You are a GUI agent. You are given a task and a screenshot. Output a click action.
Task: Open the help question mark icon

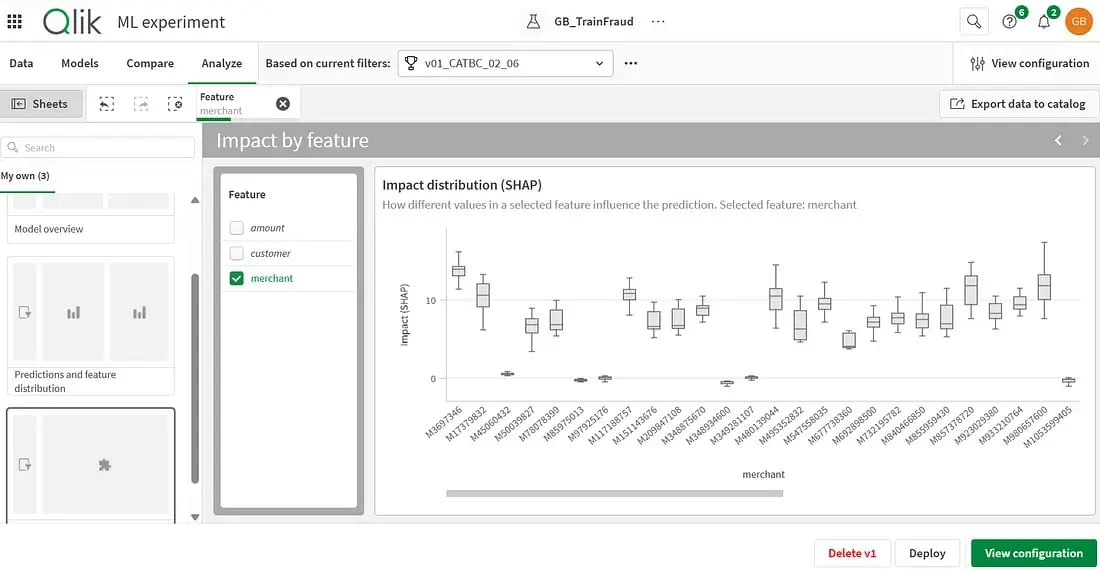pos(1009,21)
